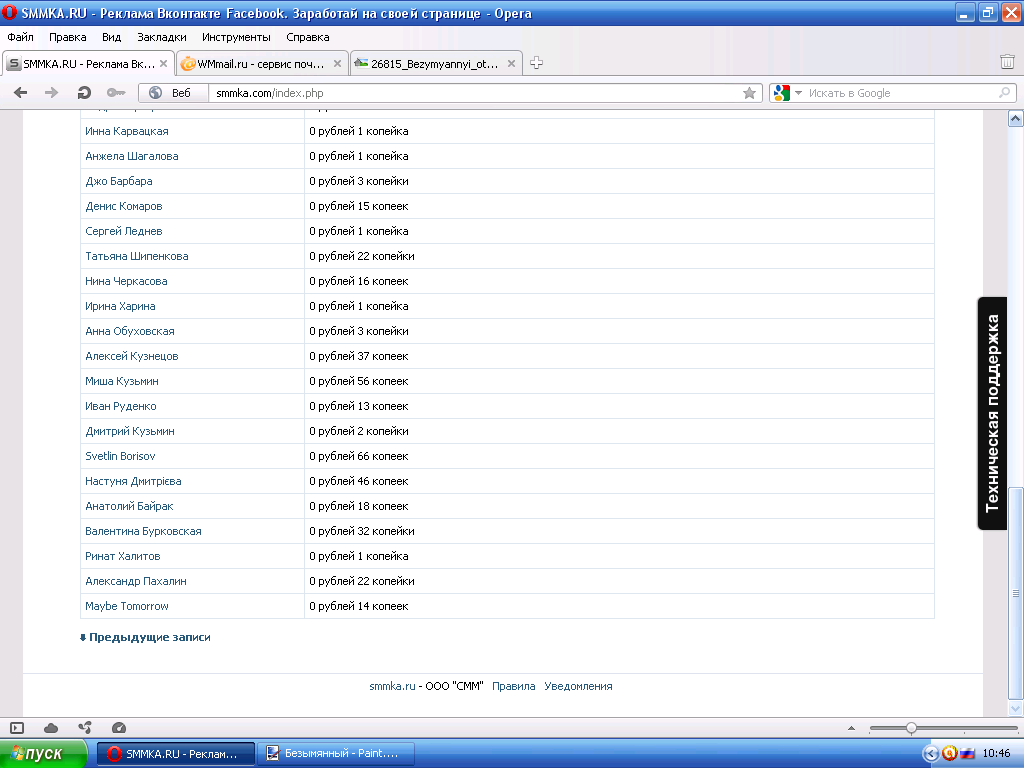
Task: Open the Инструменты menu
Action: click(236, 37)
